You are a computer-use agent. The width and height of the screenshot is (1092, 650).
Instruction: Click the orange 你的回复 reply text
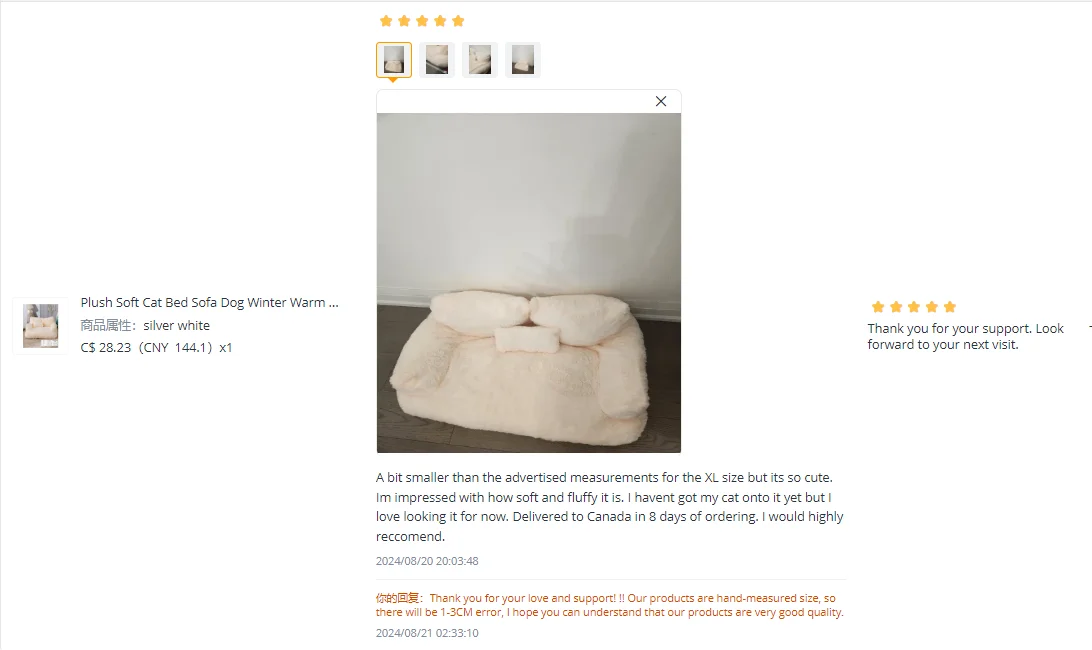point(609,605)
